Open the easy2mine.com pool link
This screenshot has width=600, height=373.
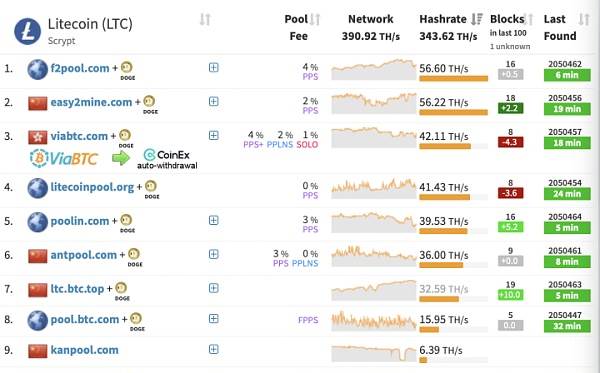tap(91, 102)
